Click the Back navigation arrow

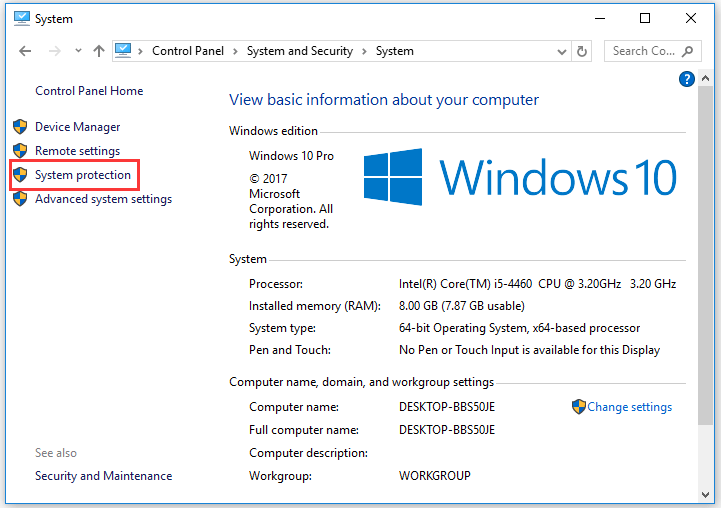click(x=25, y=51)
